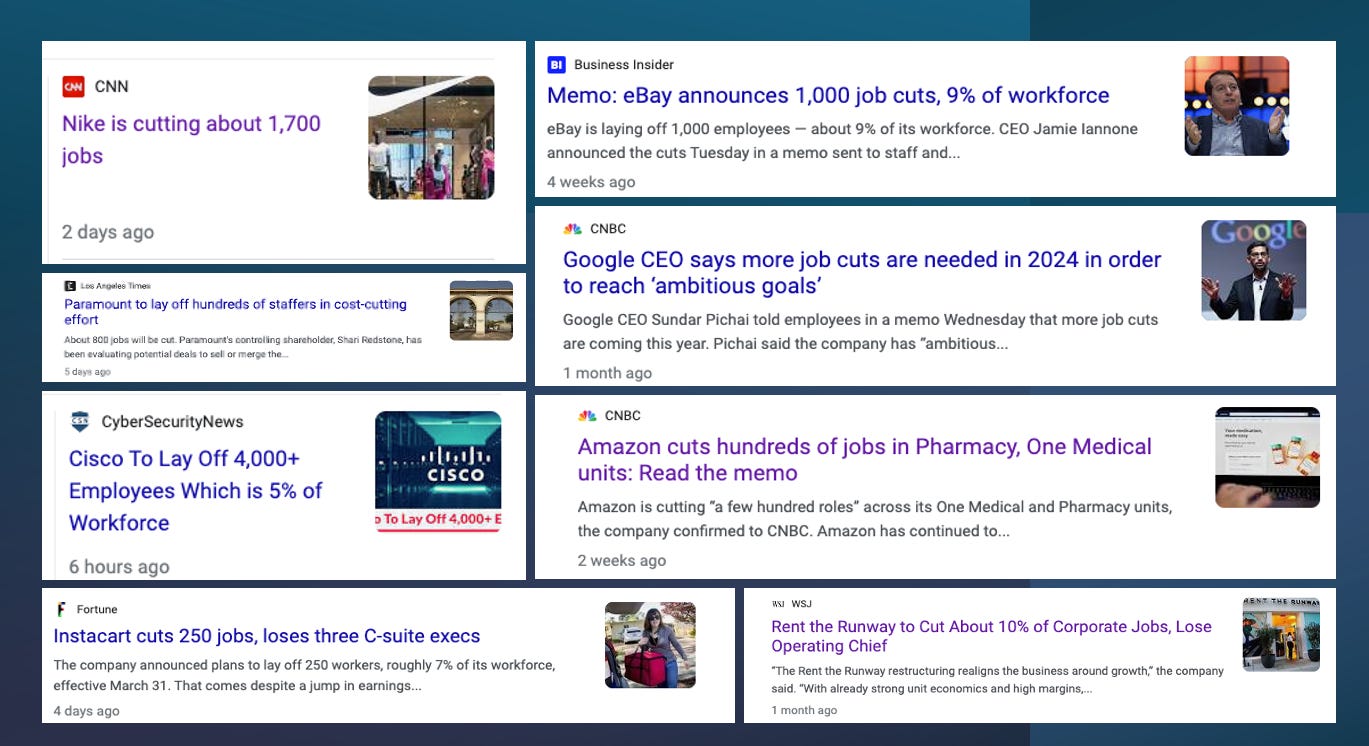Click the CNN logo icon
Viewport: 1369px width, 746px height.
click(73, 87)
